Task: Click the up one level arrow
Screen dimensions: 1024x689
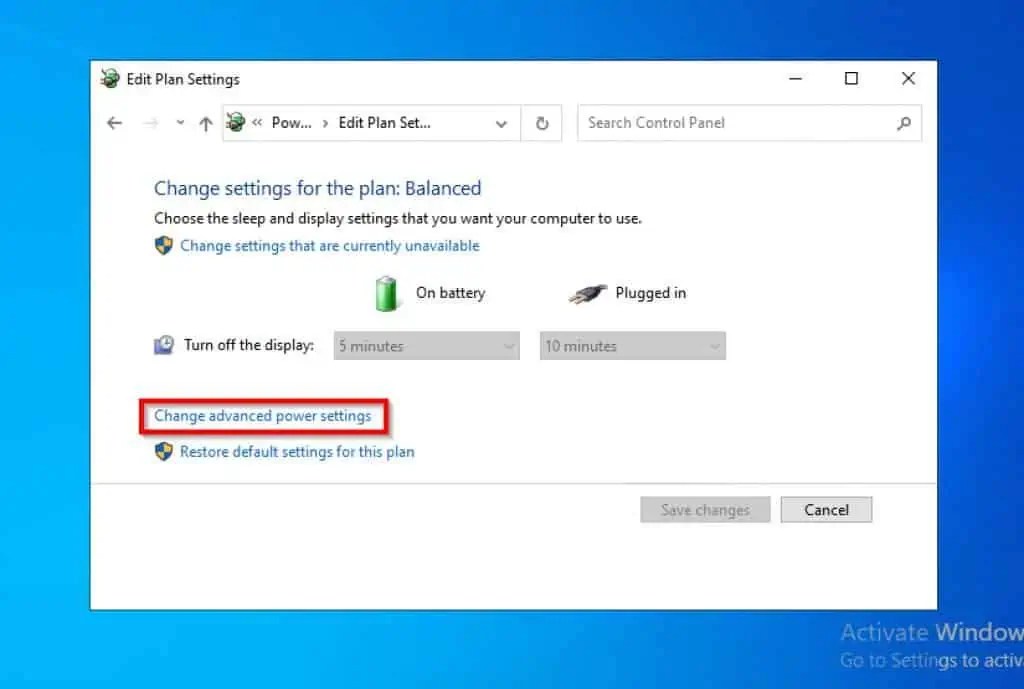Action: click(x=205, y=122)
